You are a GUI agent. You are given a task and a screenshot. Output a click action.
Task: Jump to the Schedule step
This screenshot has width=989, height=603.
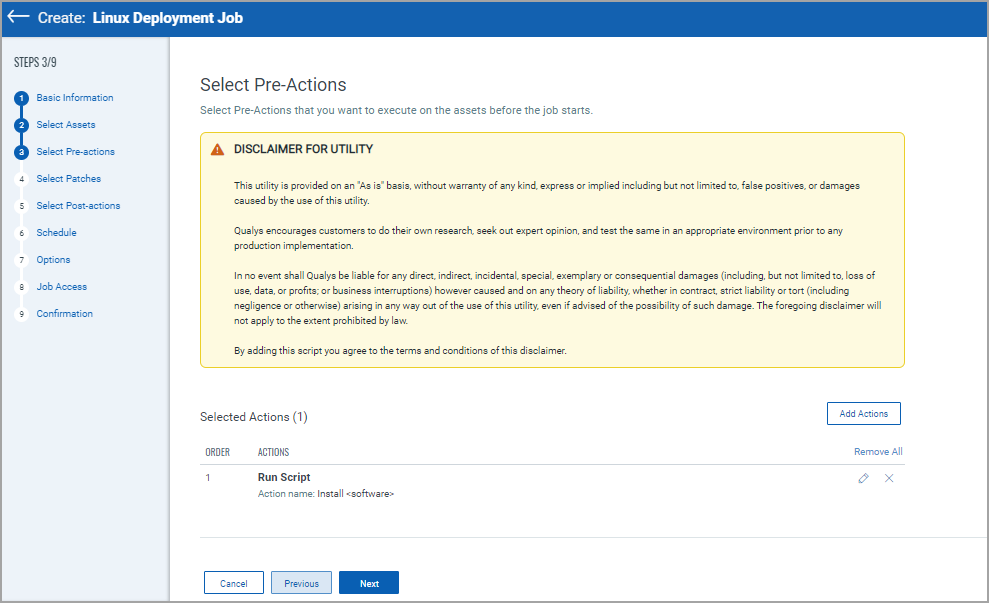(56, 232)
